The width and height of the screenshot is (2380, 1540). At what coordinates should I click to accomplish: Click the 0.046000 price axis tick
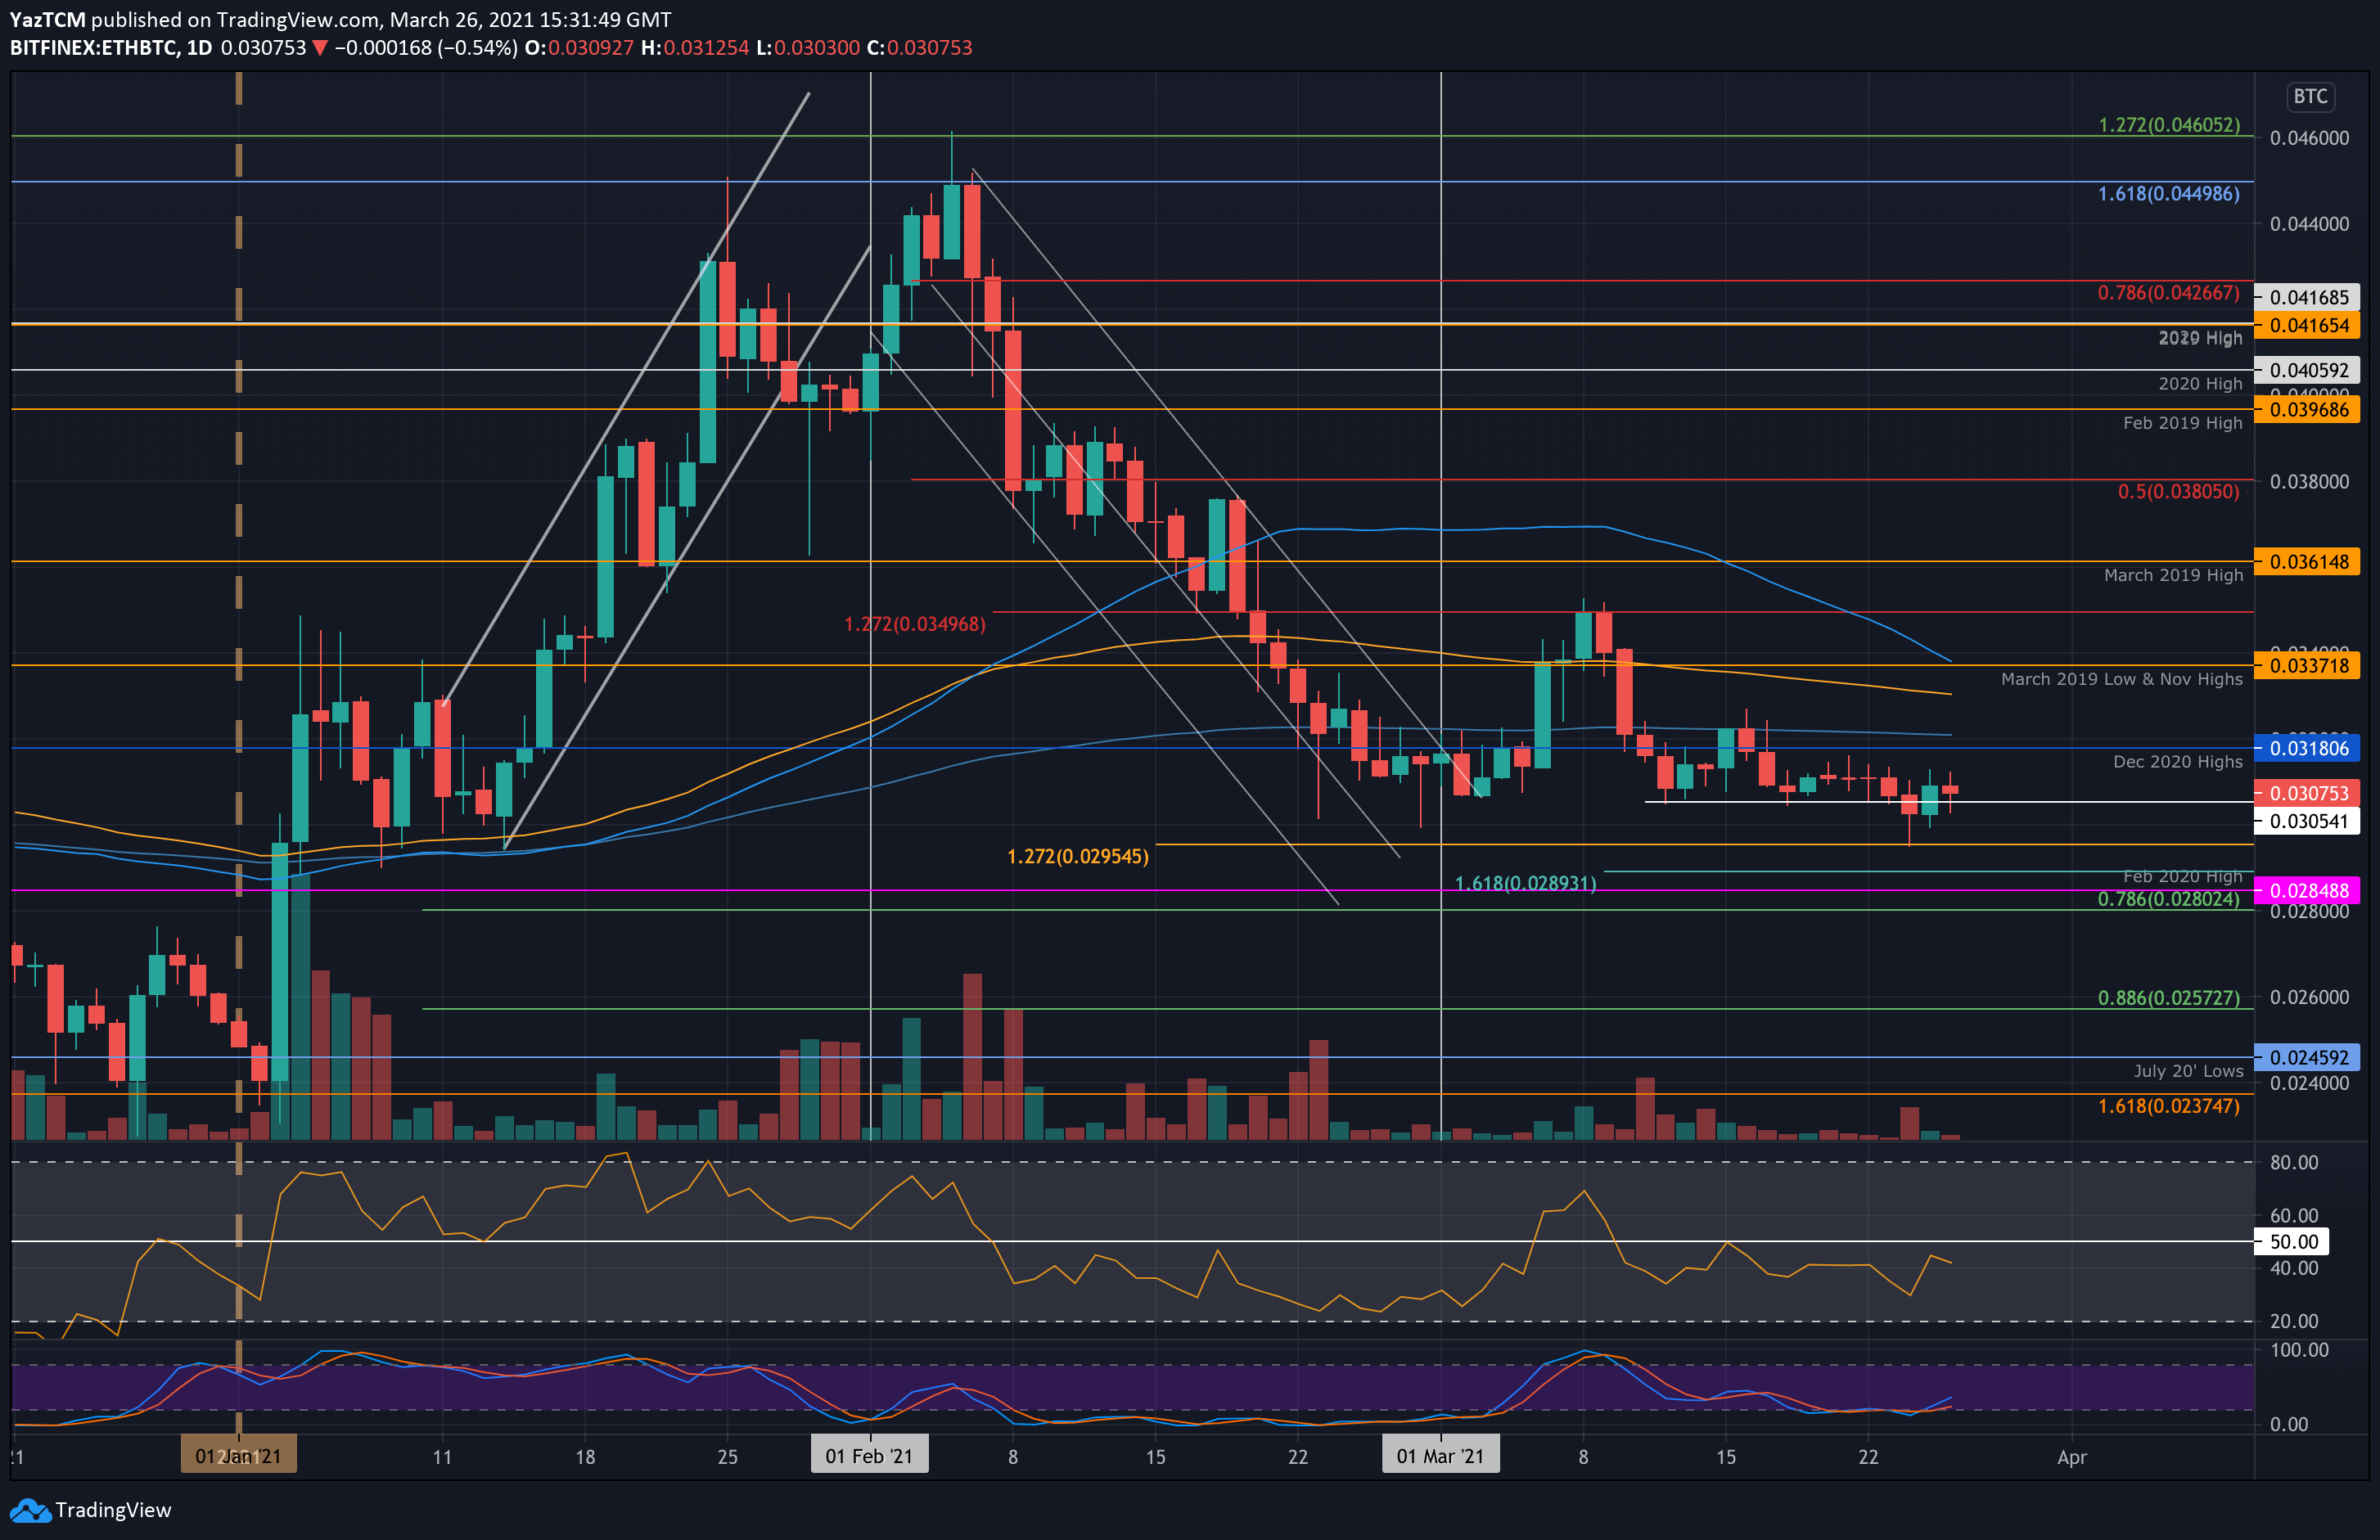coord(2309,138)
